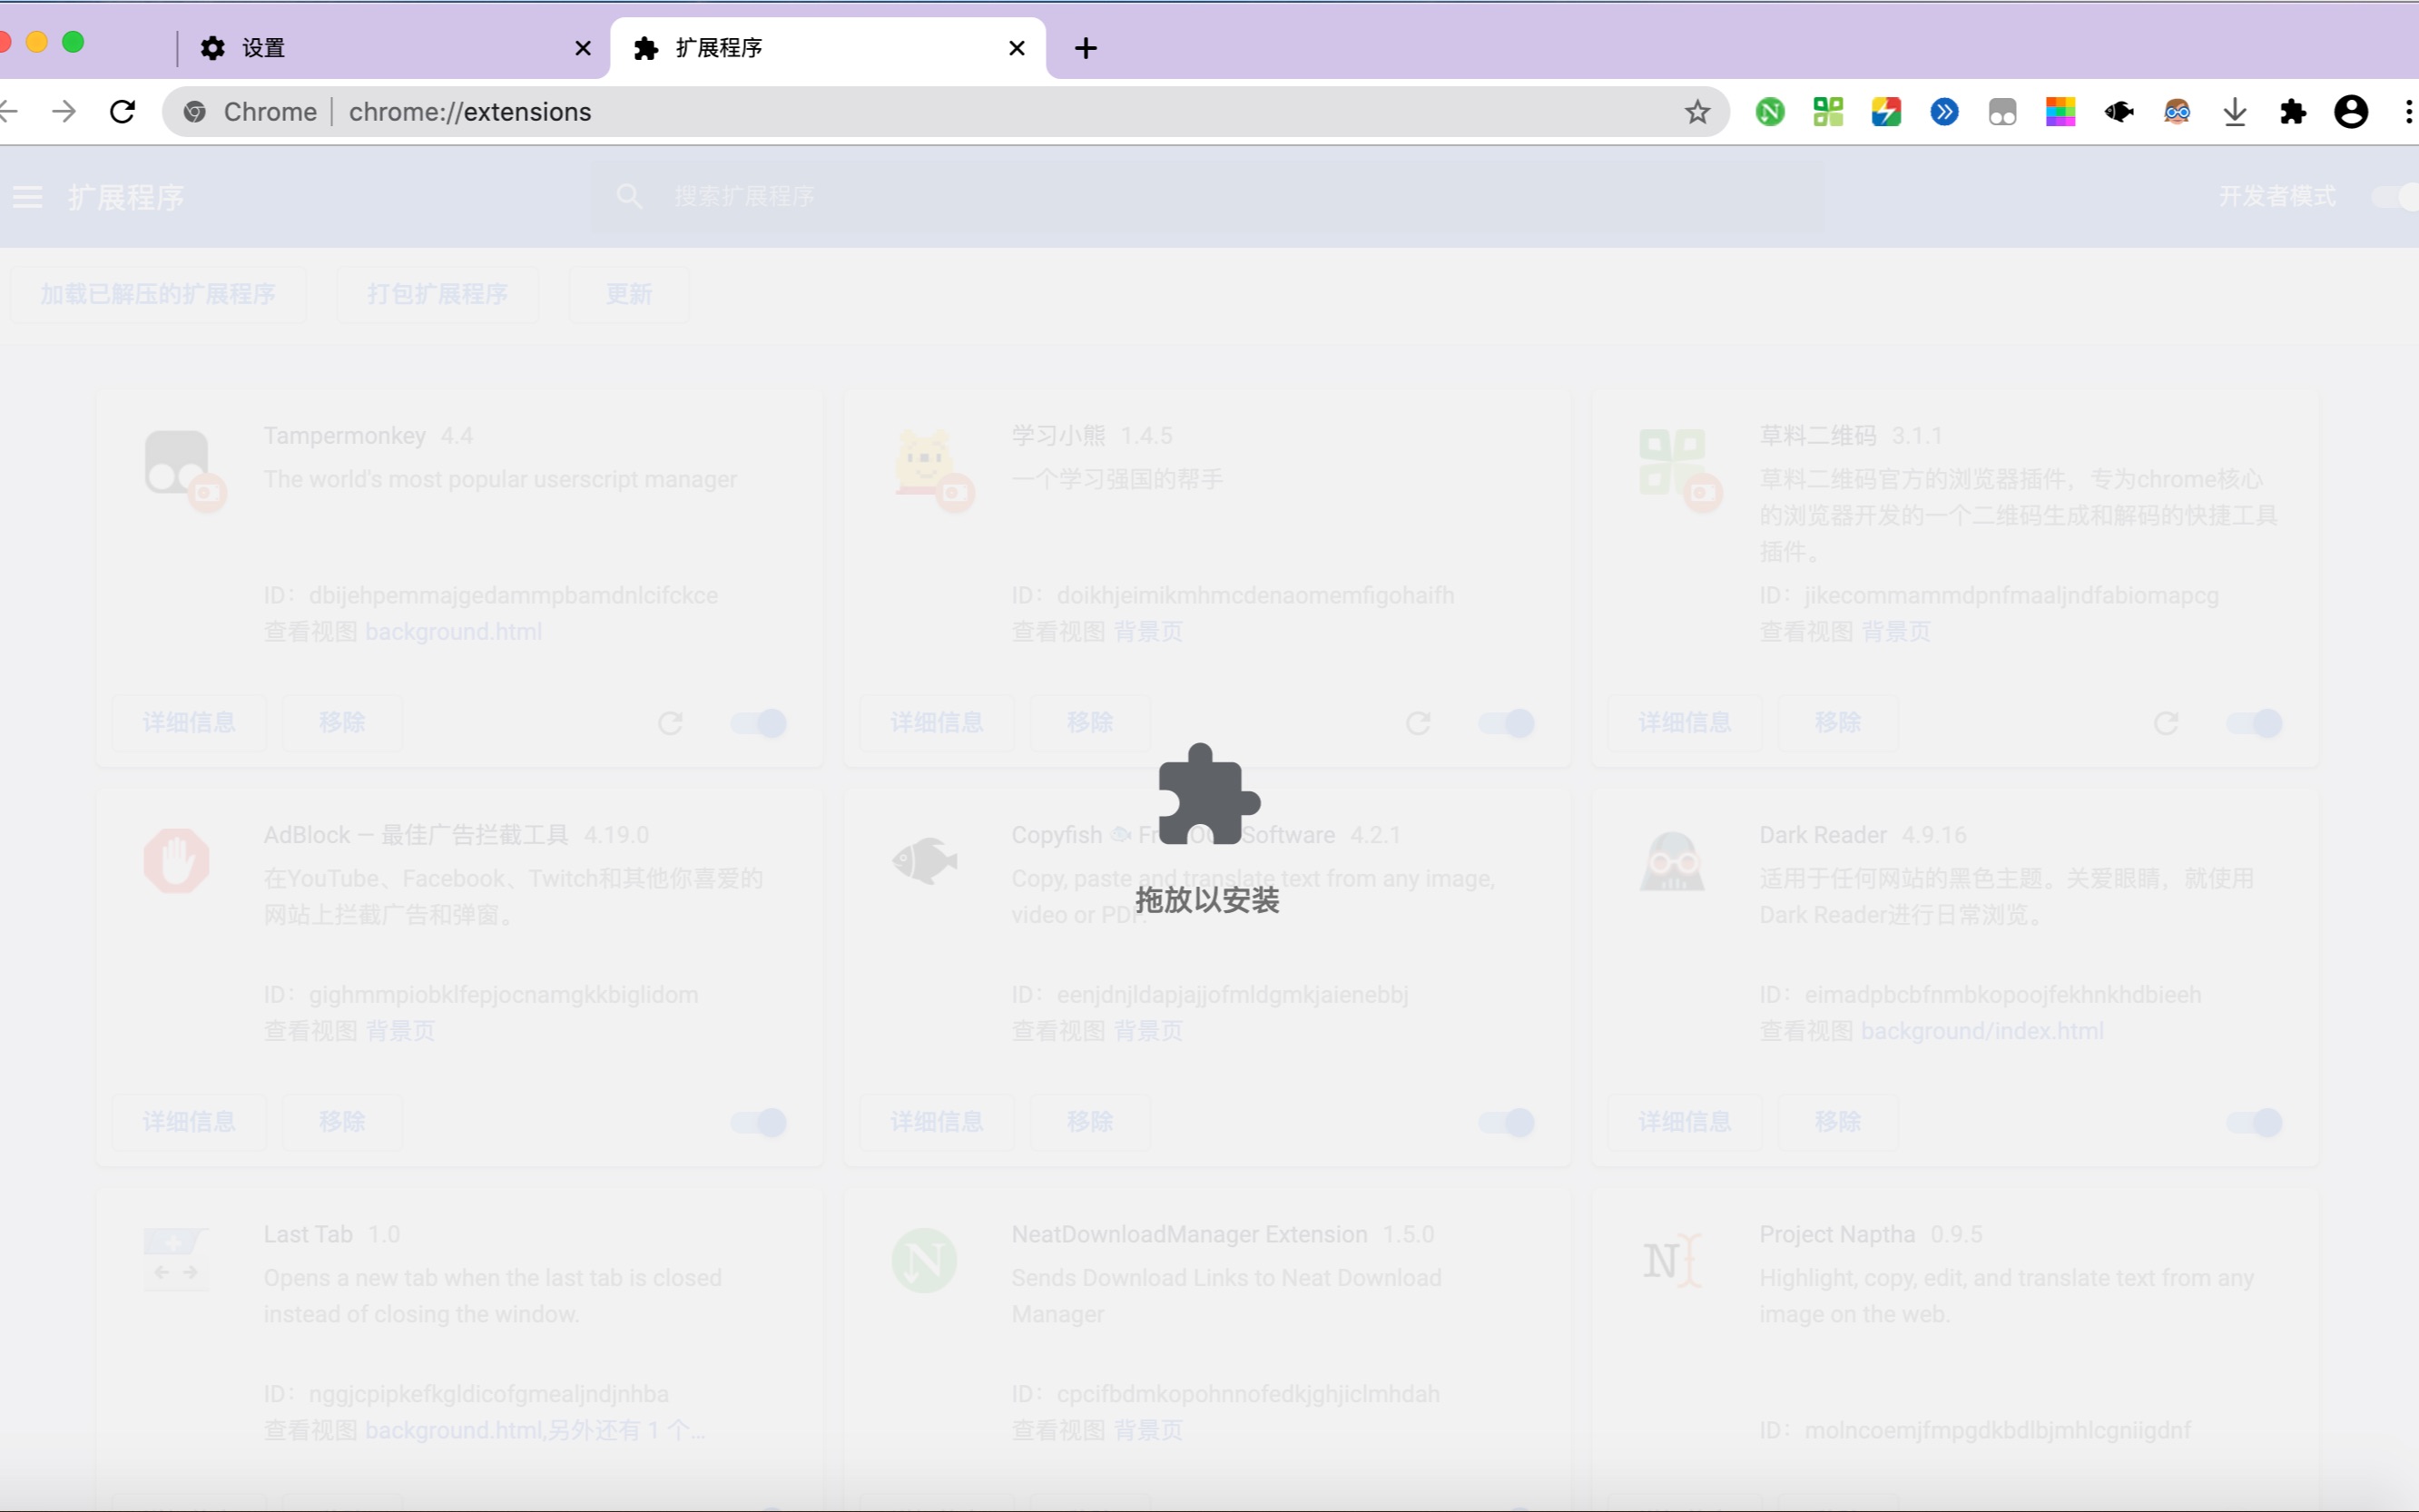Click the chrome://extensions address bar
Viewport: 2419px width, 1512px height.
(x=945, y=112)
